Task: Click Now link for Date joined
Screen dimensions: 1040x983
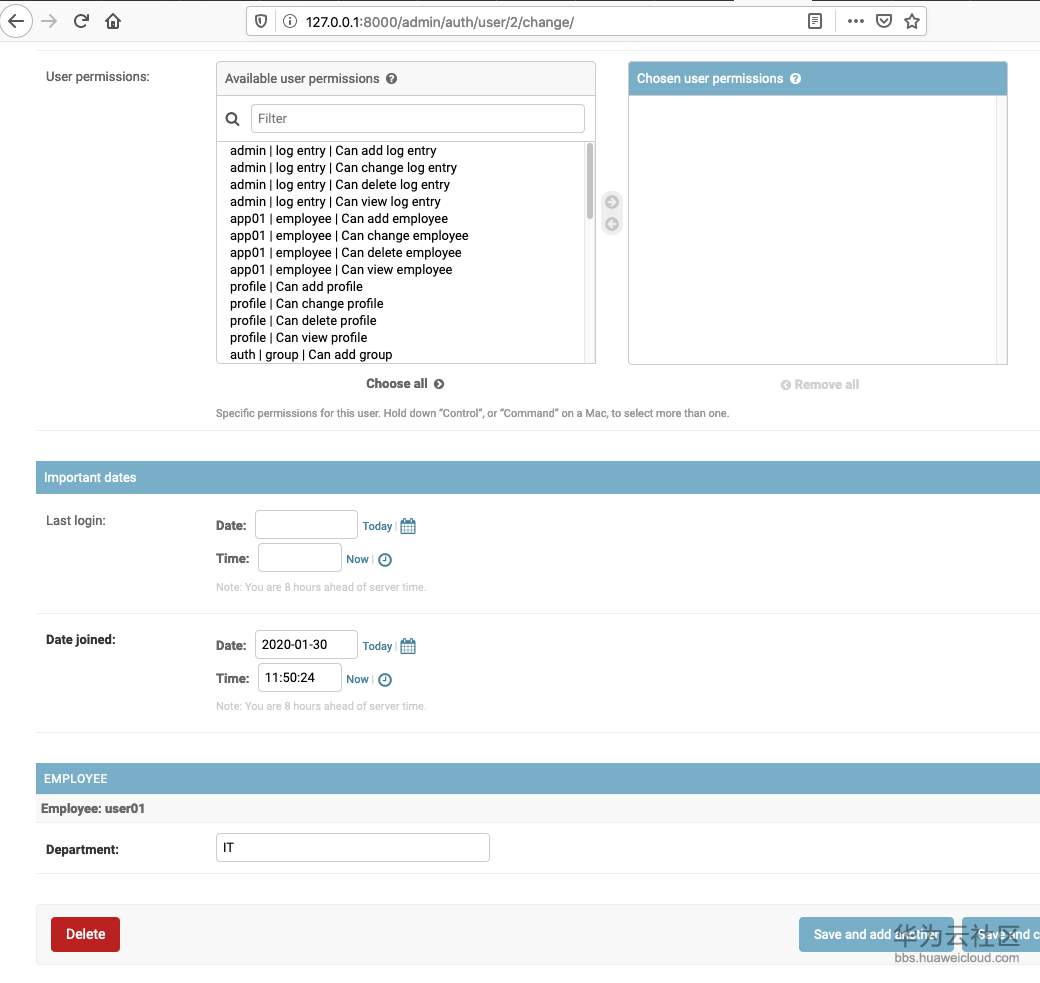Action: coord(357,679)
